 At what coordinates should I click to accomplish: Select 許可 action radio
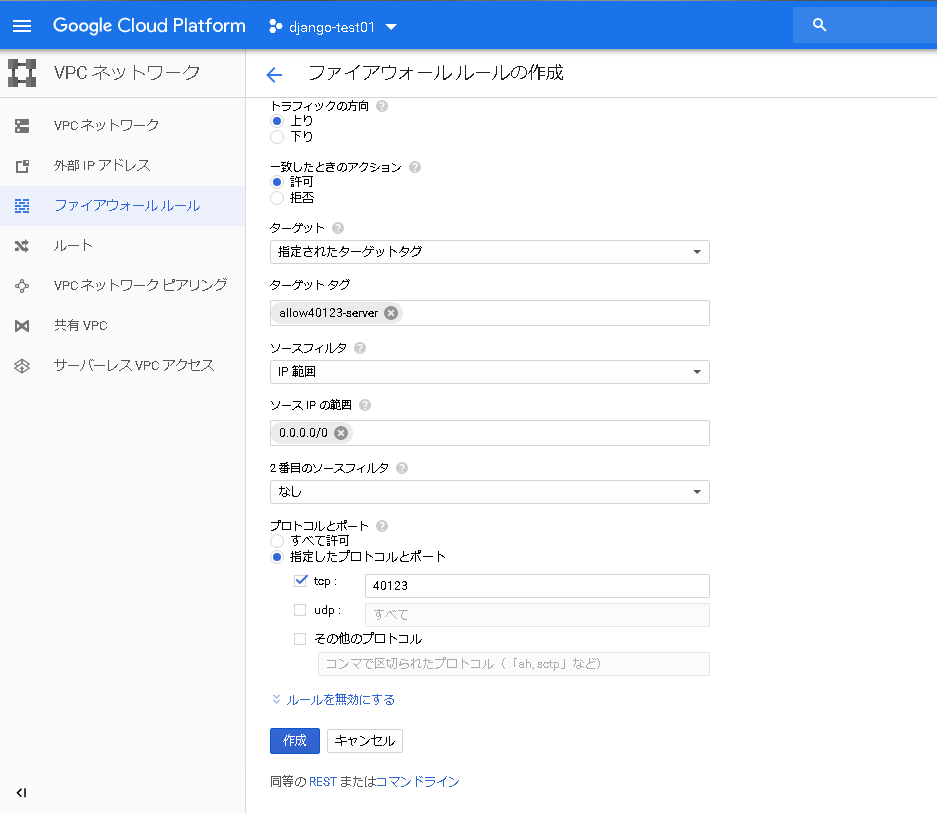[x=277, y=182]
